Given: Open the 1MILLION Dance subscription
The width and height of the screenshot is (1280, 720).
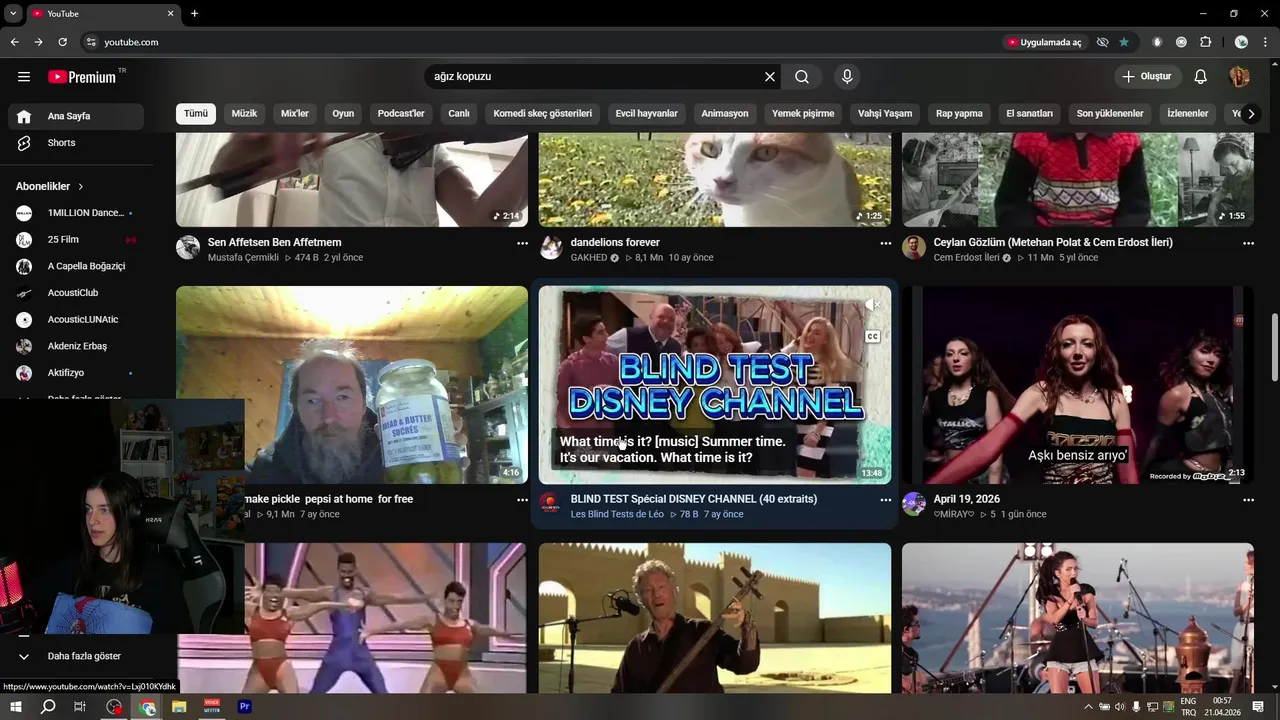Looking at the screenshot, I should coord(76,213).
